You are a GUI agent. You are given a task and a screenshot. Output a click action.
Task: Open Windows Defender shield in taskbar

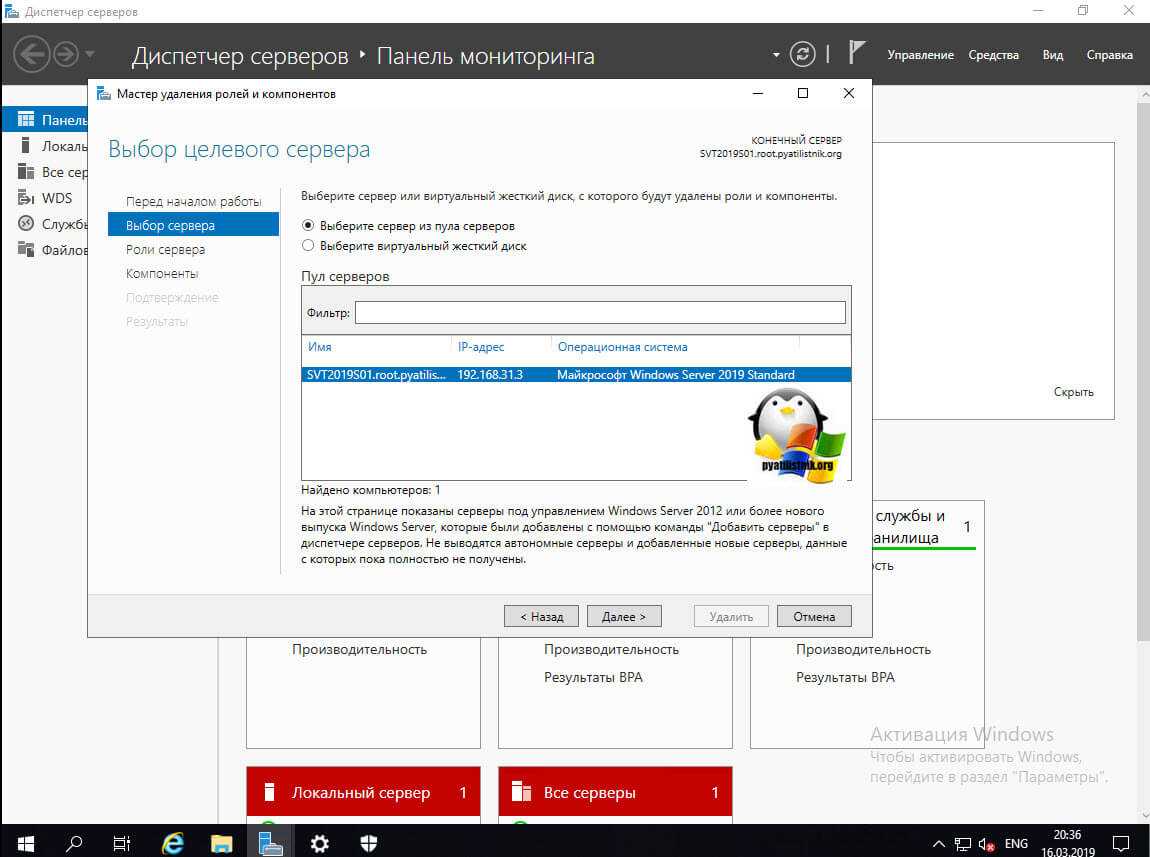(x=368, y=843)
